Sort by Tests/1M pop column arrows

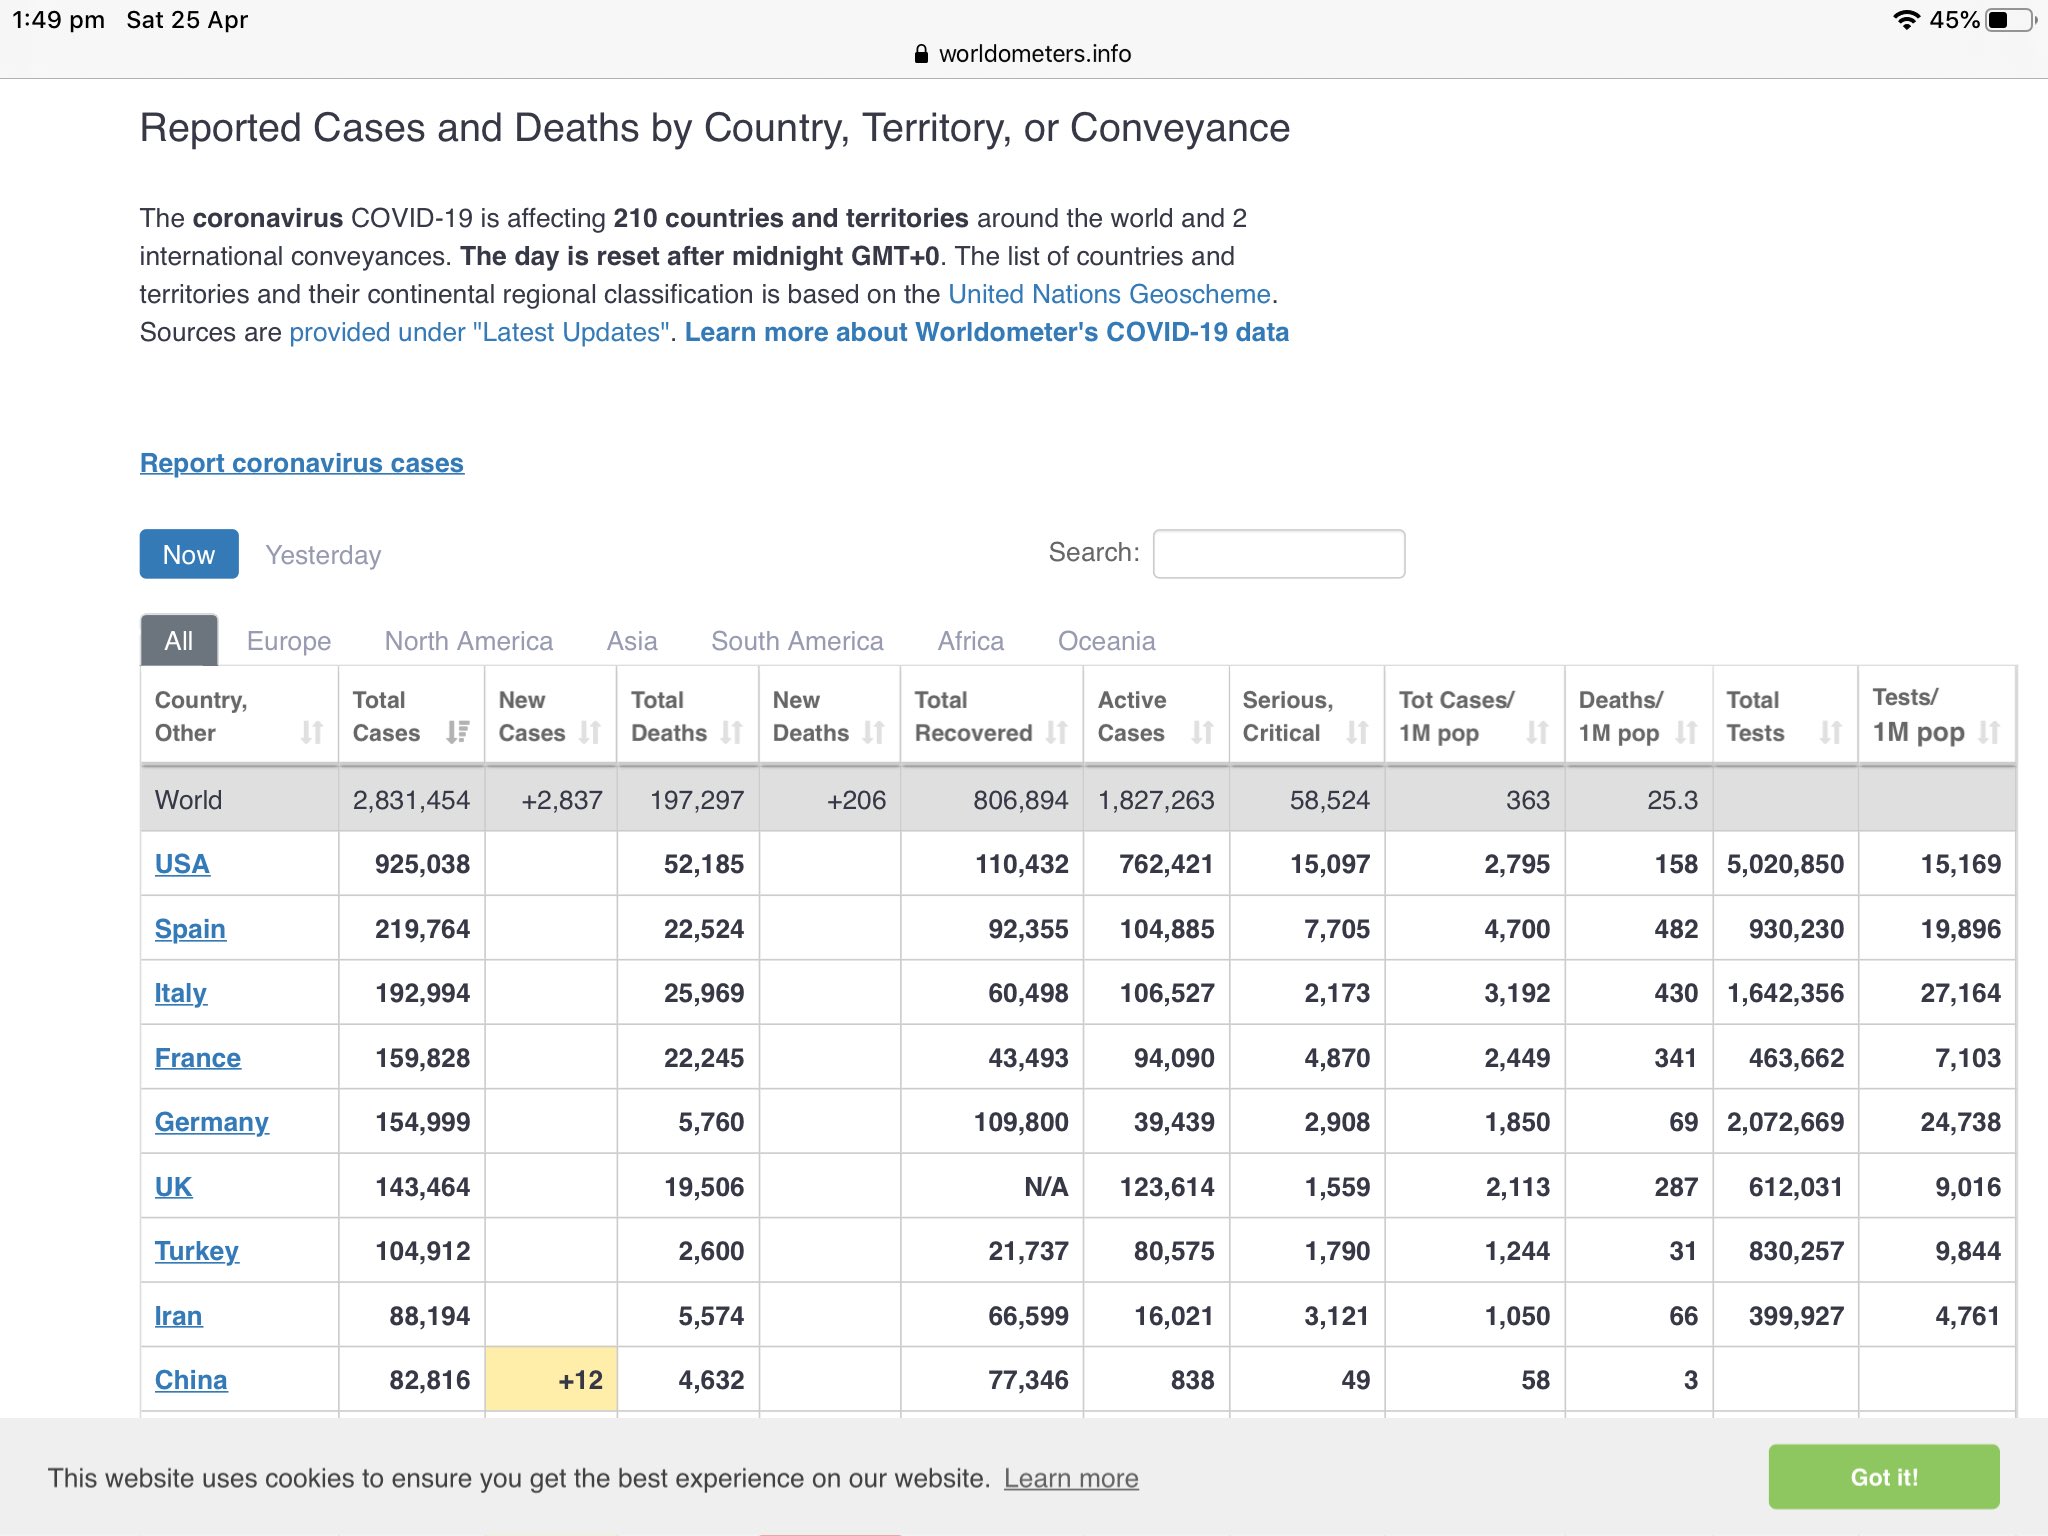point(1990,733)
